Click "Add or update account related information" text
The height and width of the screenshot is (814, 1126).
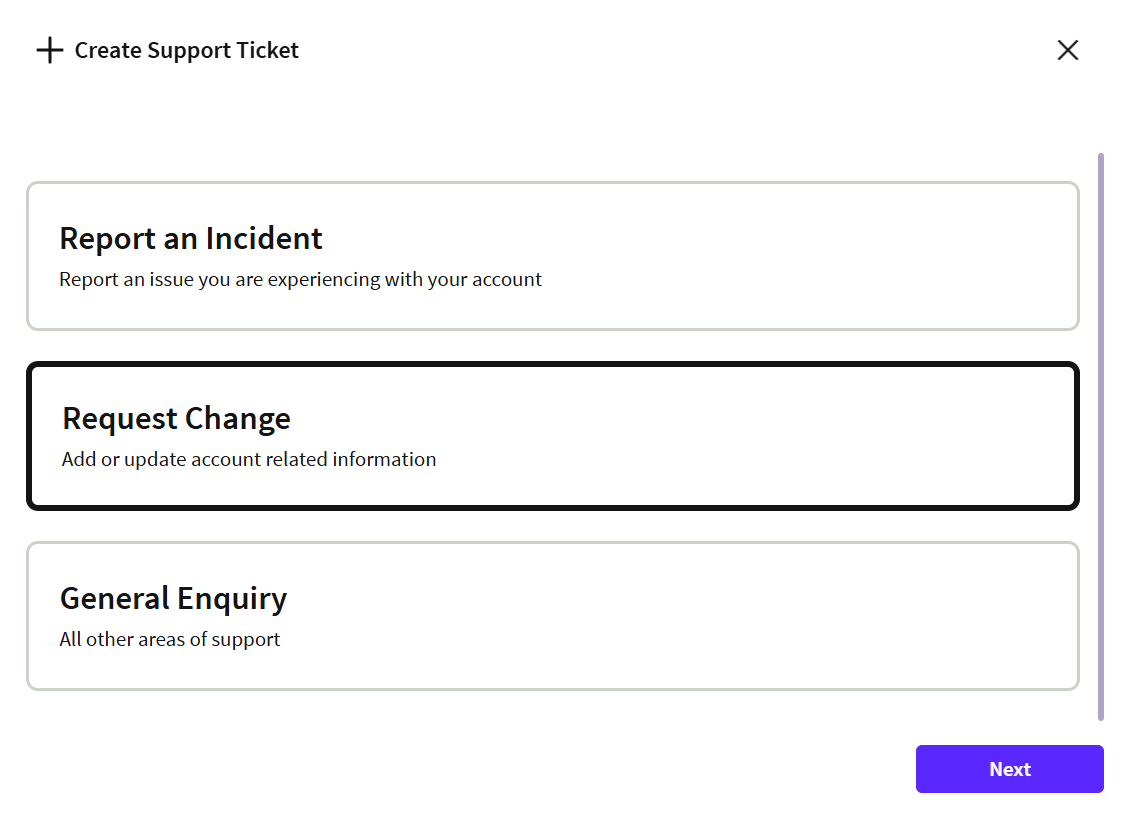click(249, 460)
